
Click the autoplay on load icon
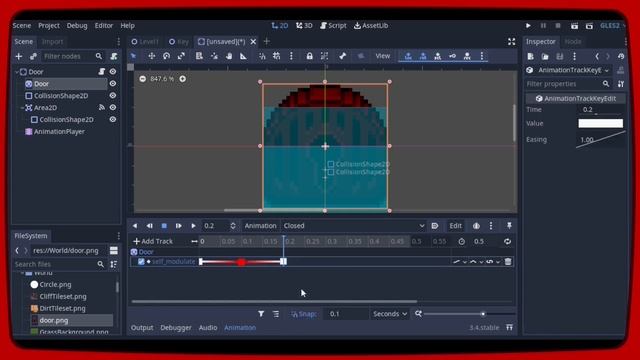(435, 226)
